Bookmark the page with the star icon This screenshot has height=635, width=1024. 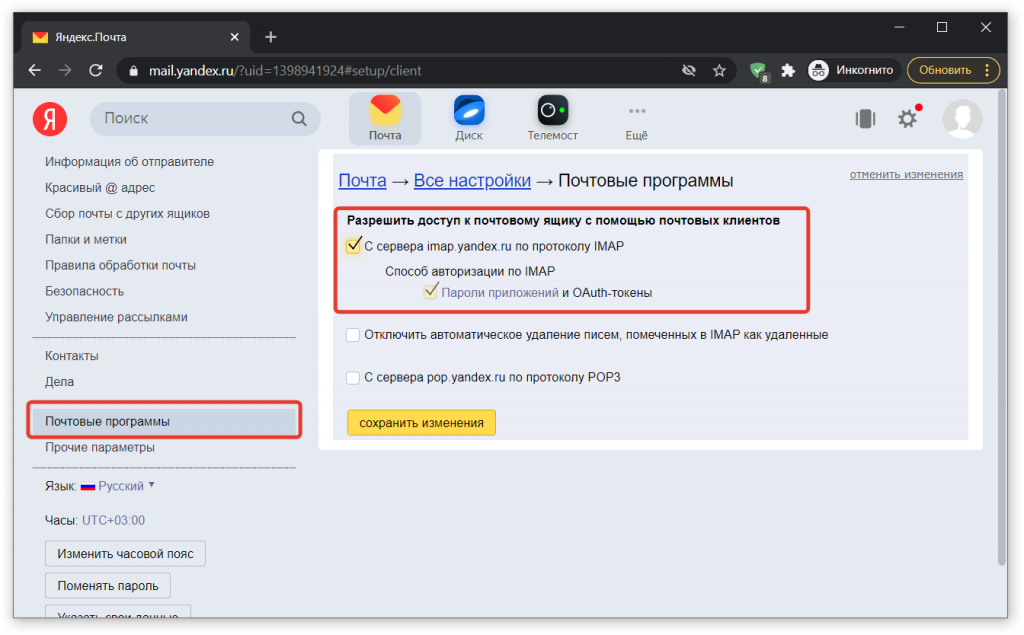click(x=719, y=70)
